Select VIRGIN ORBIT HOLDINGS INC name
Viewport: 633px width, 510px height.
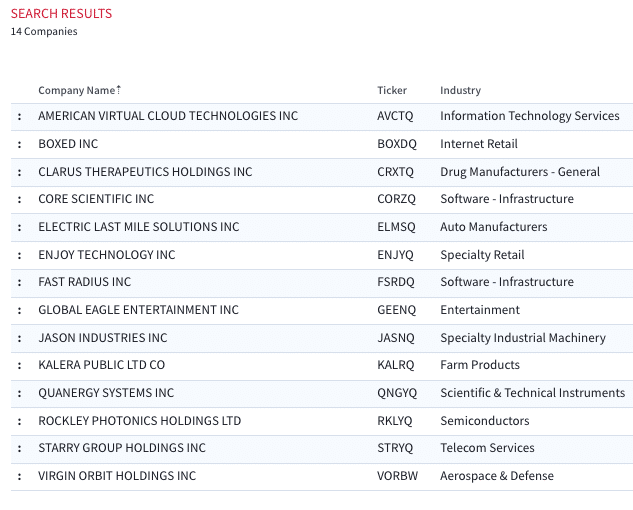click(117, 476)
